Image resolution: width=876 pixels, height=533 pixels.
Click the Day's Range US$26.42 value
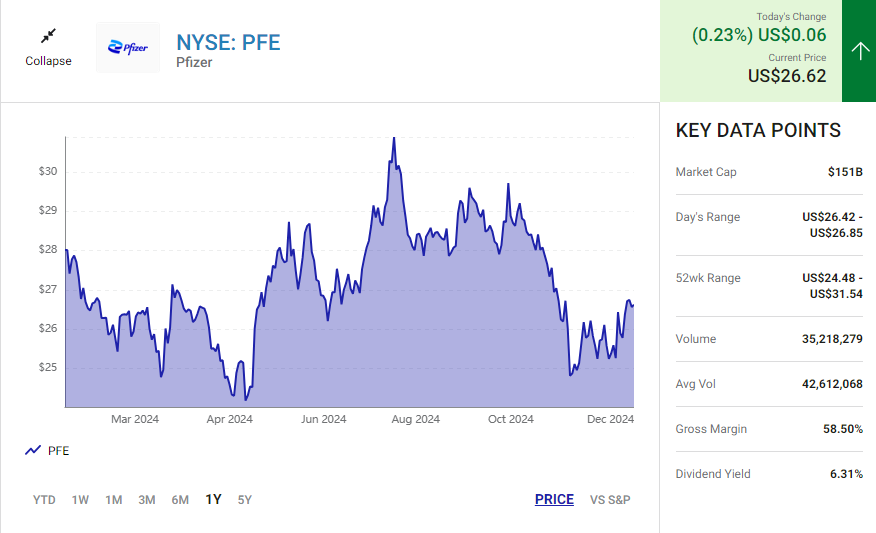[x=832, y=225]
